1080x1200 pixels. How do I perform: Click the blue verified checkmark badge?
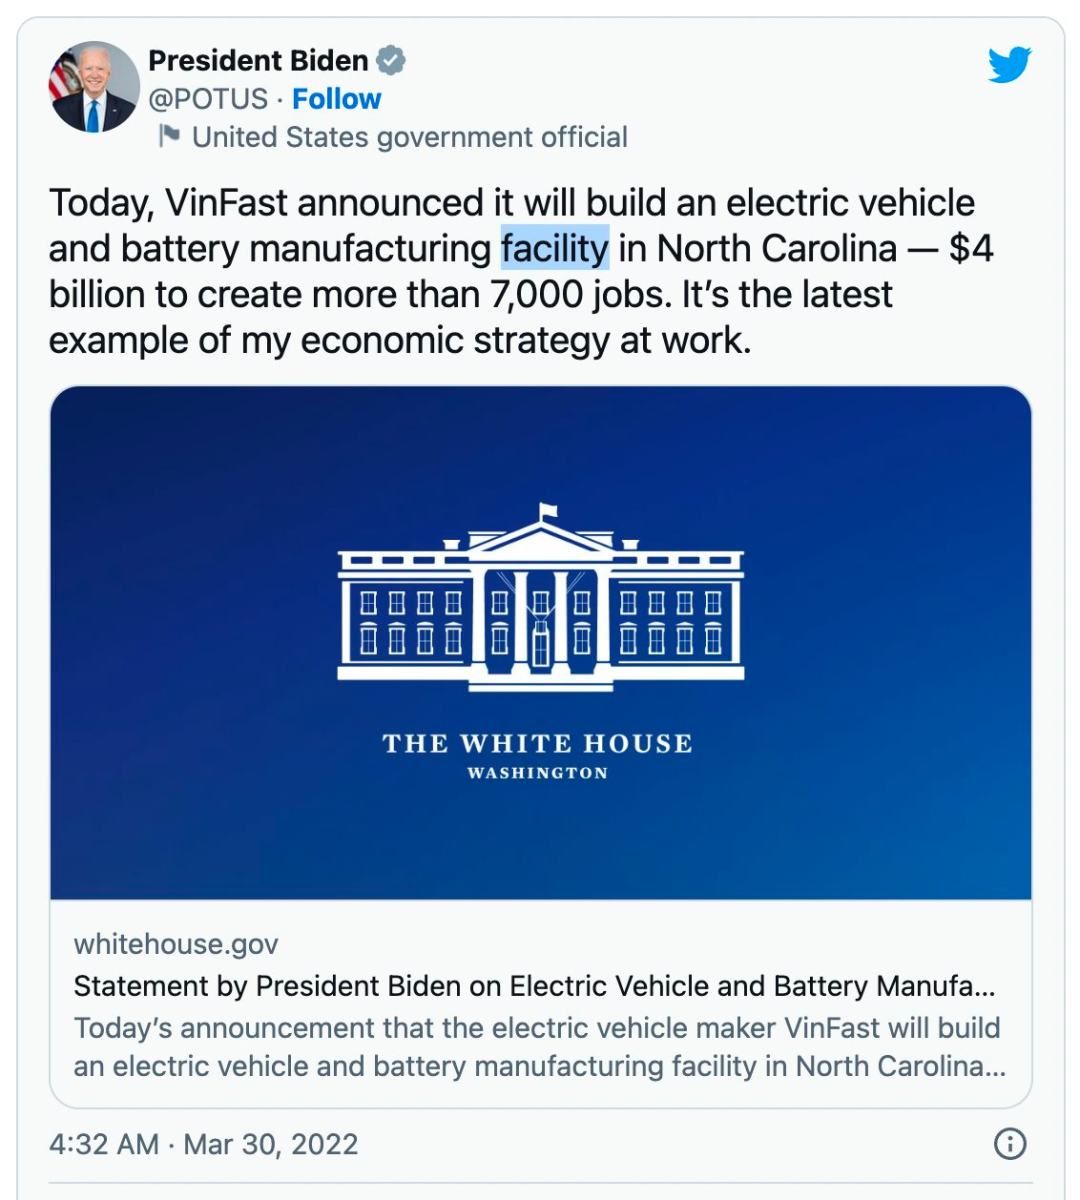tap(391, 61)
